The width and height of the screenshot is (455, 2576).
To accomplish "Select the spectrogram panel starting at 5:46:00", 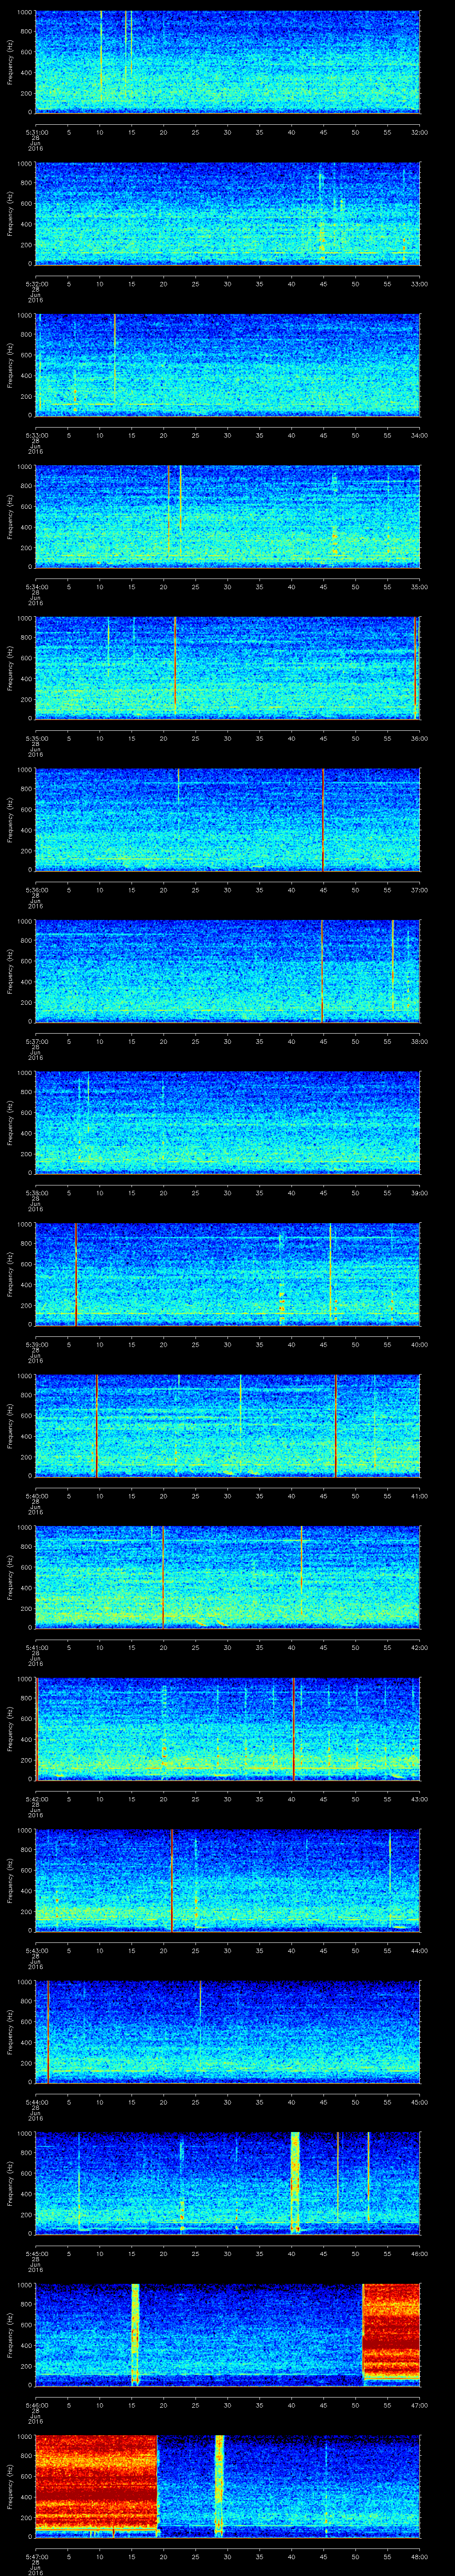I will click(227, 2334).
